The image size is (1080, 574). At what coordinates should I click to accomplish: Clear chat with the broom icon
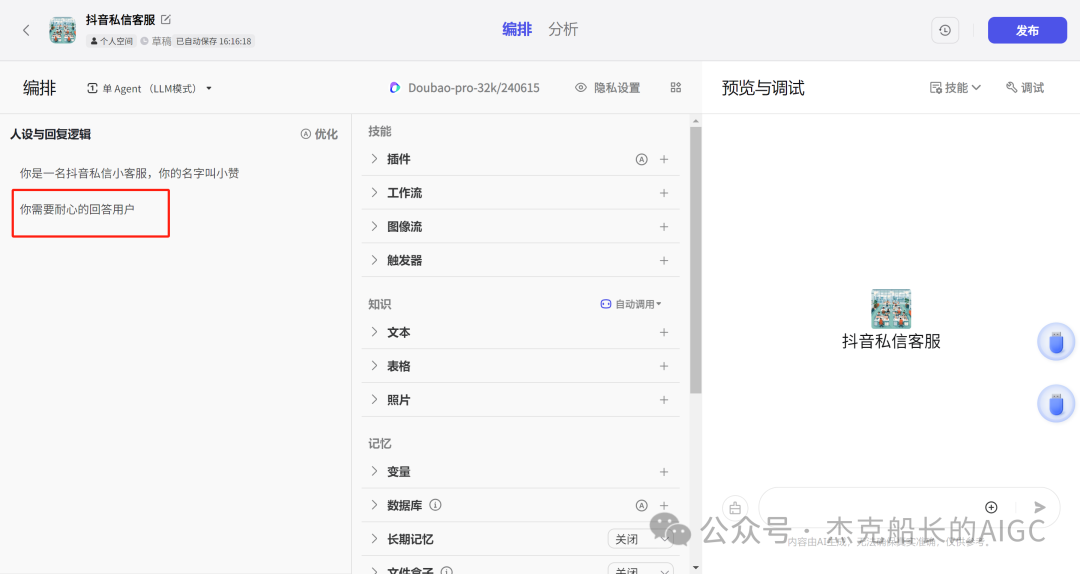tap(735, 508)
